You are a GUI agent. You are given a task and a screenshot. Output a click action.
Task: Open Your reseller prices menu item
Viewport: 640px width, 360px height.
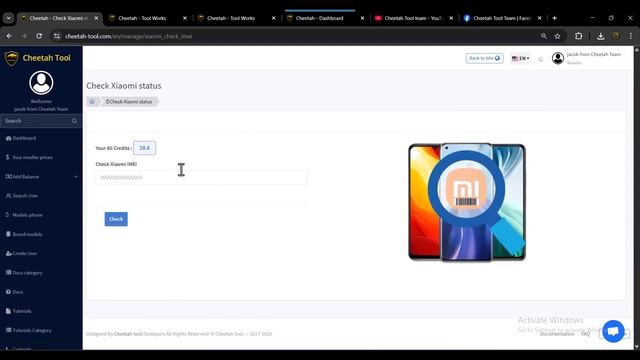coord(29,158)
